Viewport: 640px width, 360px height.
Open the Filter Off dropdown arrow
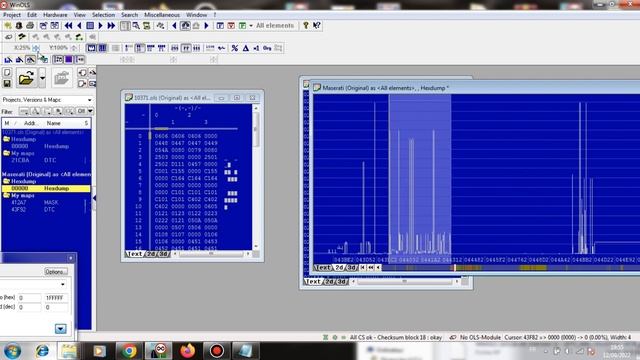coord(90,111)
